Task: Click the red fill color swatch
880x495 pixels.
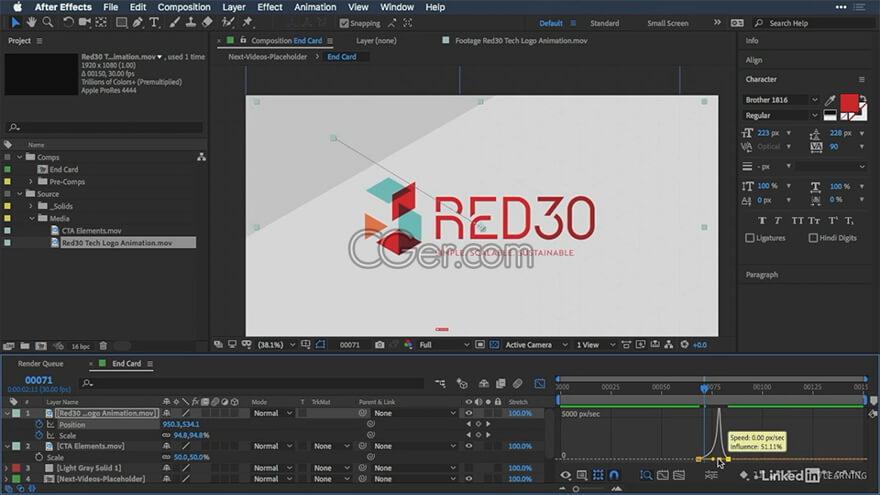Action: point(849,103)
